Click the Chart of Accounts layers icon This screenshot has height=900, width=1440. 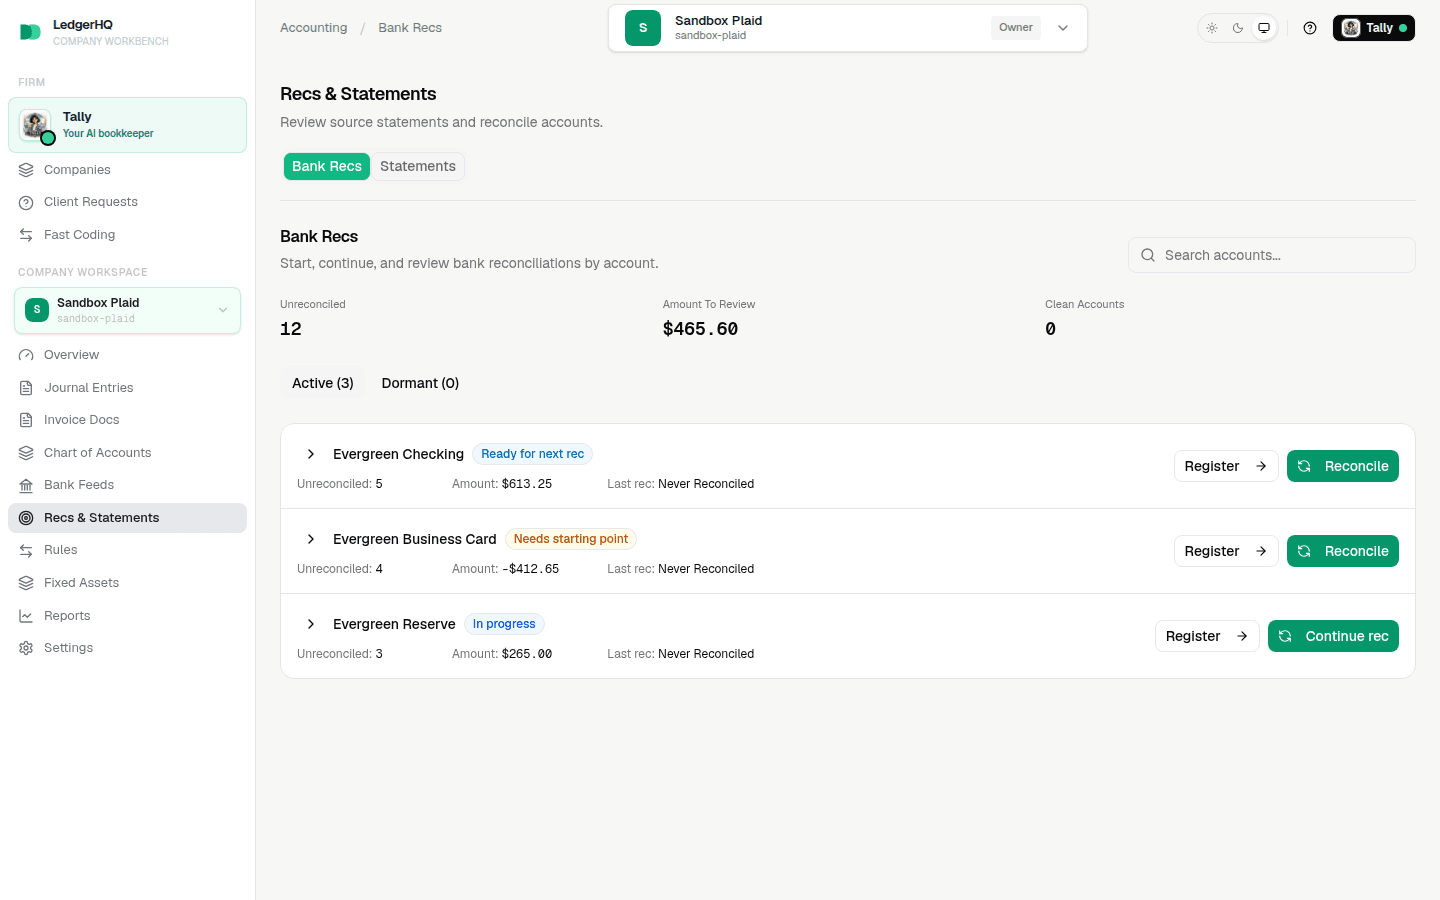point(26,453)
